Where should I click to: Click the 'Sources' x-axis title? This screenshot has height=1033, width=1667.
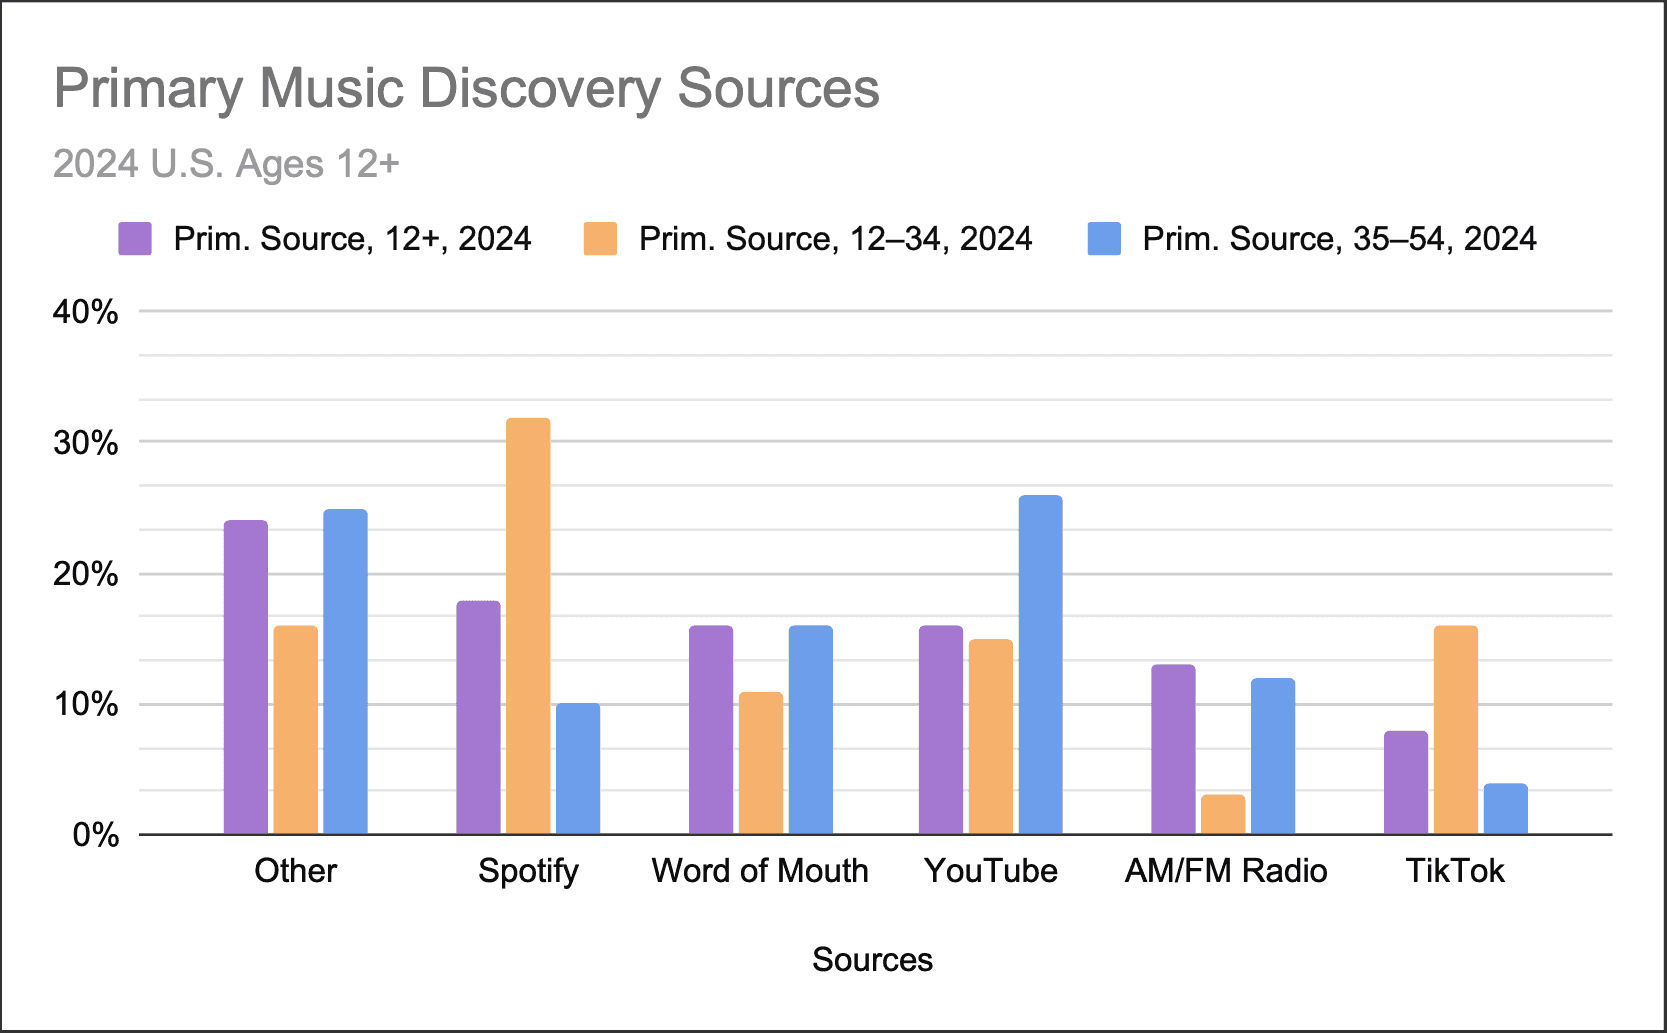click(x=872, y=960)
